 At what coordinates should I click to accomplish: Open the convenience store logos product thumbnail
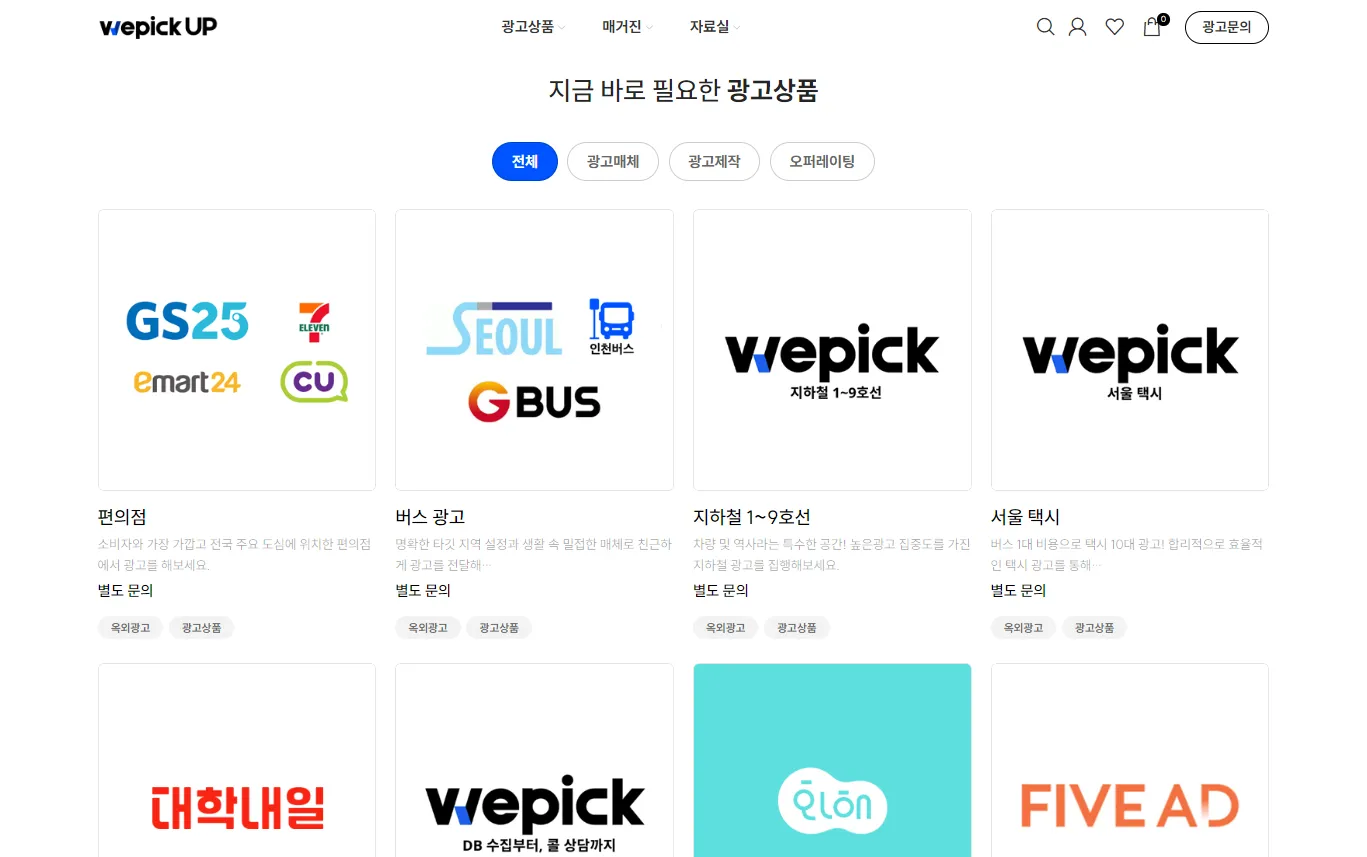(x=237, y=350)
